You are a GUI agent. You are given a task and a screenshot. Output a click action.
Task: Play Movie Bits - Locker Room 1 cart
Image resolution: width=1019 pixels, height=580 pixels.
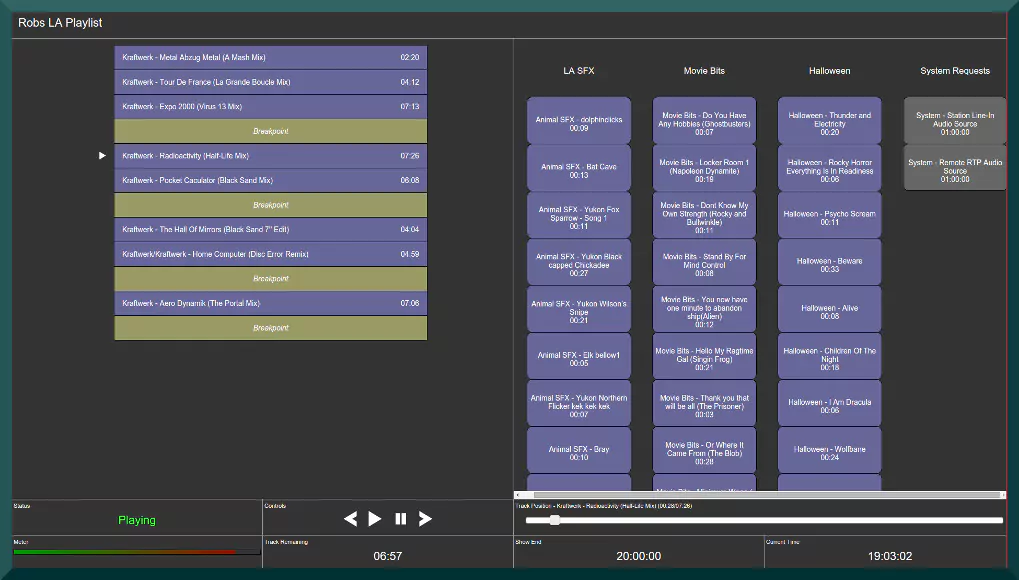pos(704,168)
